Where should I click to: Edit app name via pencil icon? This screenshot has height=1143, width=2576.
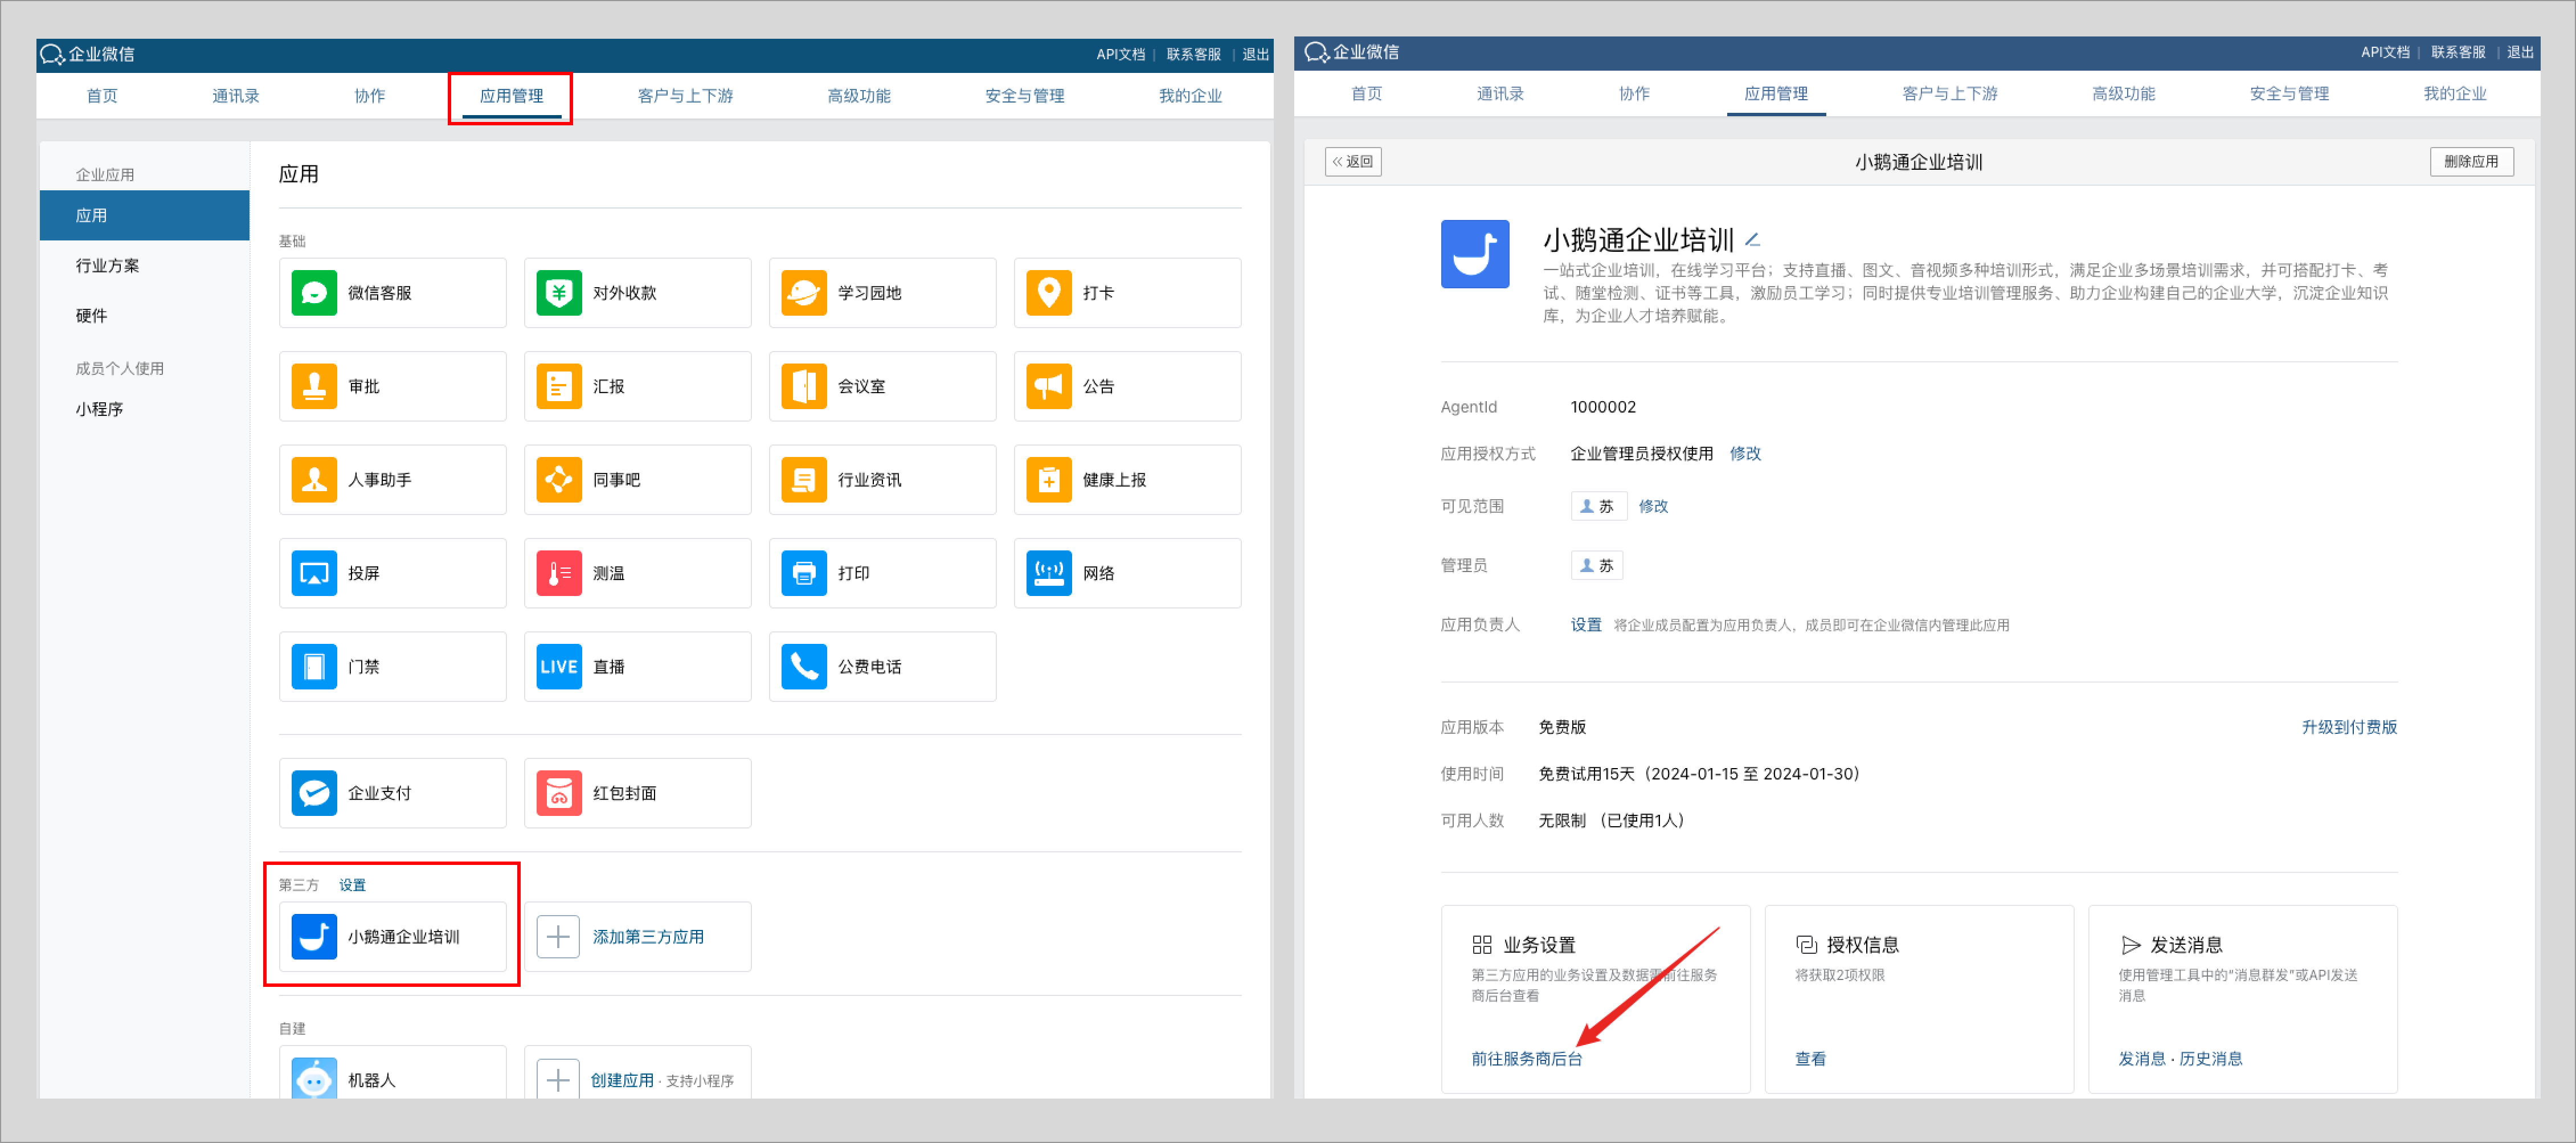[1752, 240]
